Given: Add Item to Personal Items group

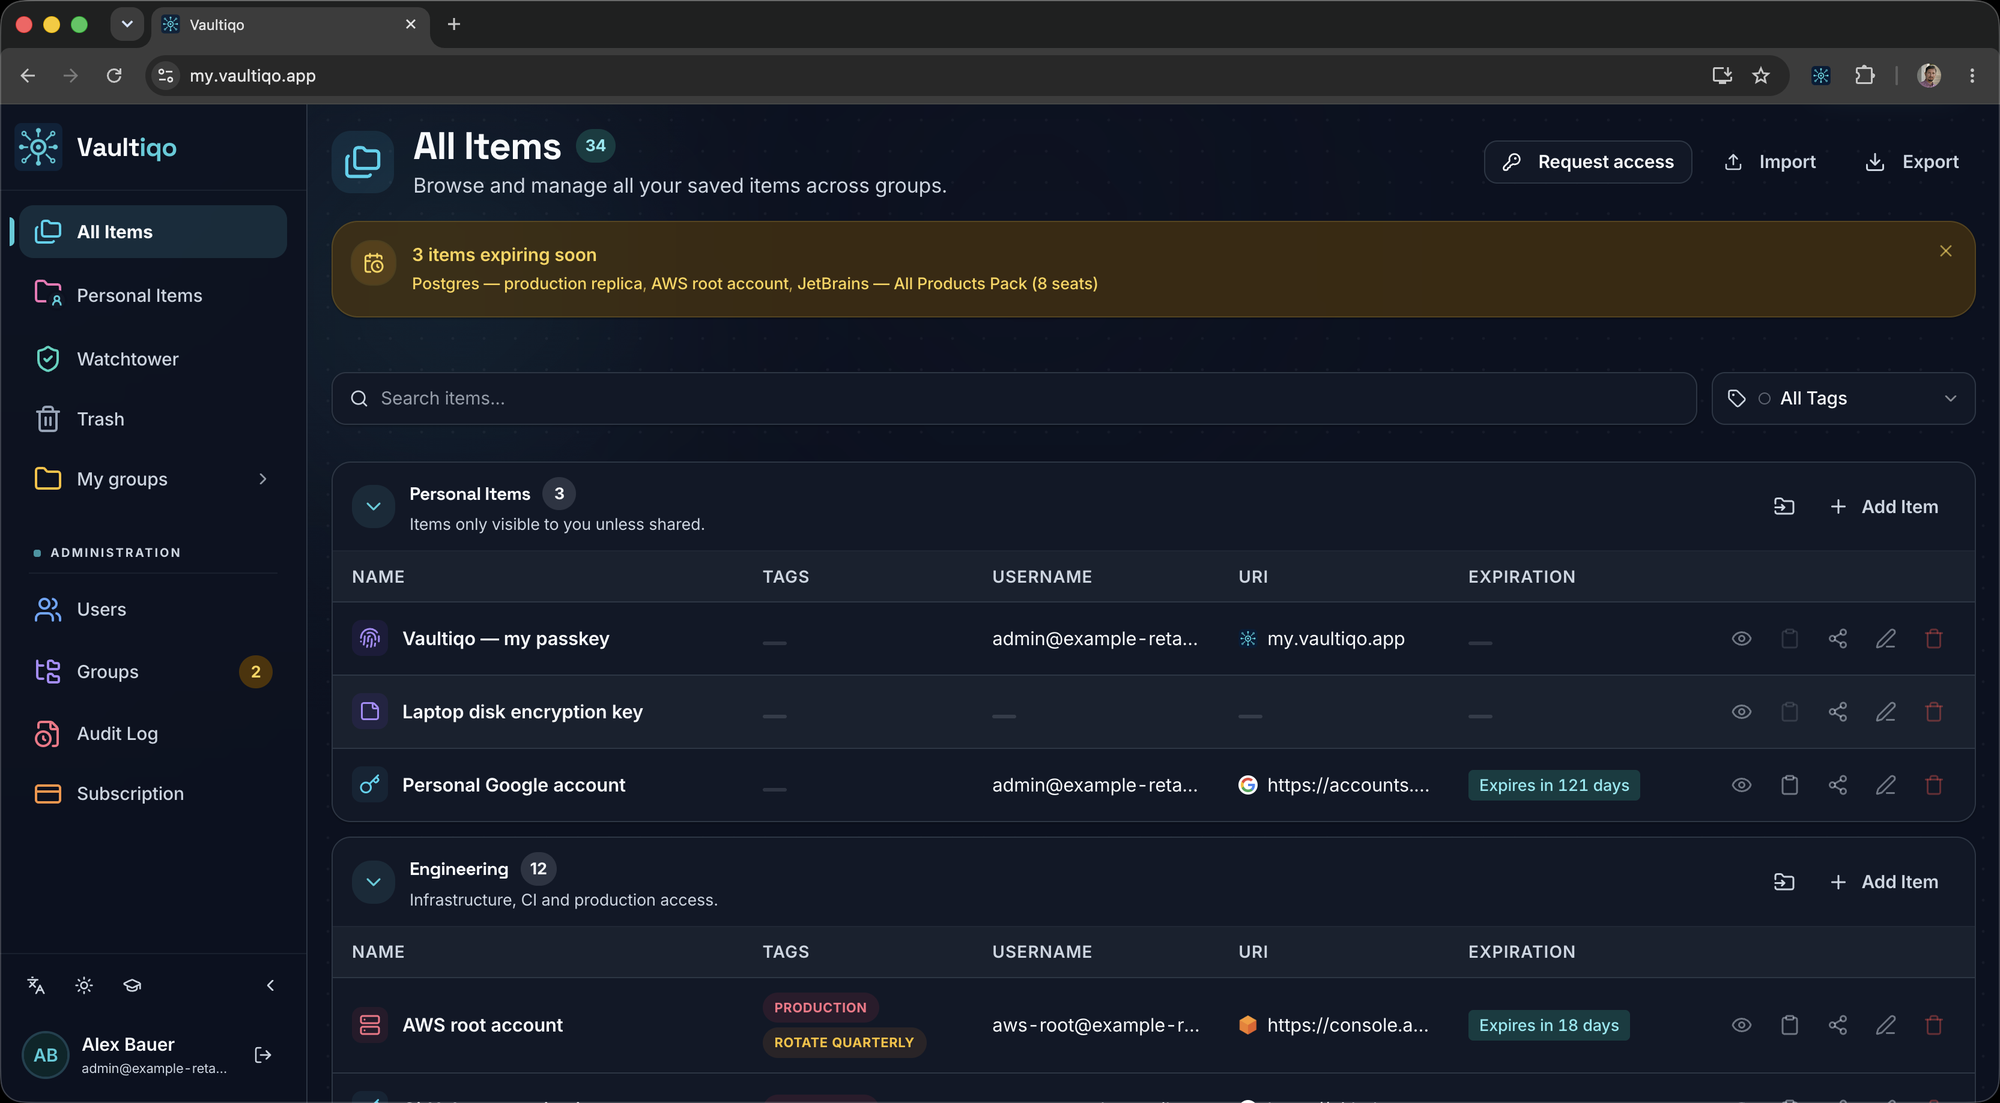Looking at the screenshot, I should [1884, 507].
